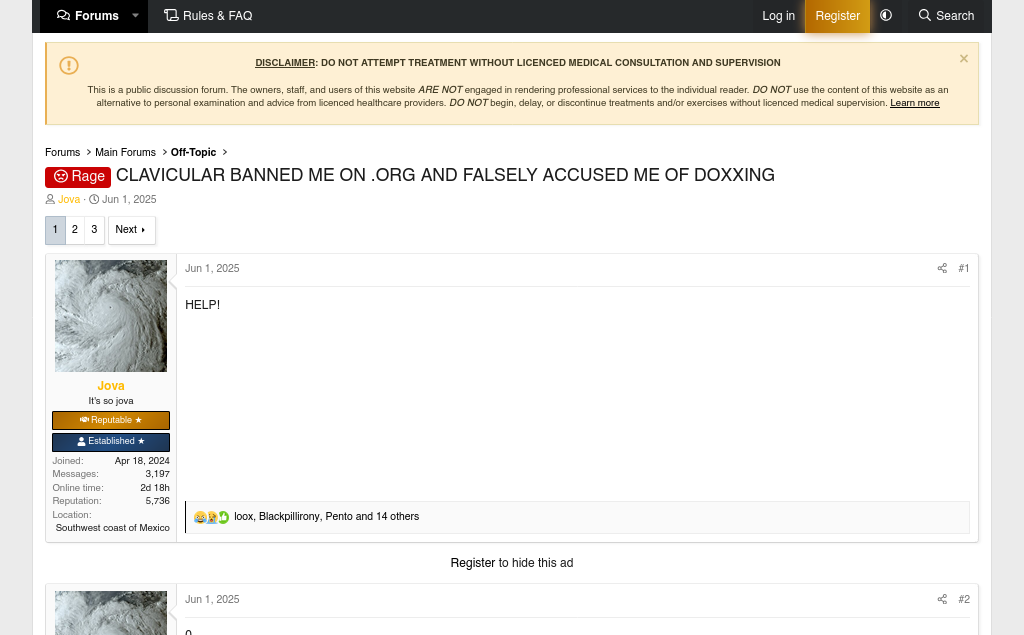Click share icon on post #1

click(x=942, y=269)
